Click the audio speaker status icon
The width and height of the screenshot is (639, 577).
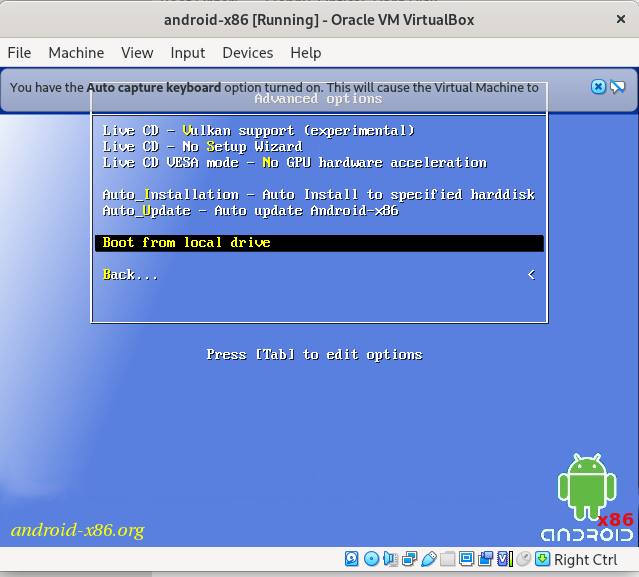390,559
